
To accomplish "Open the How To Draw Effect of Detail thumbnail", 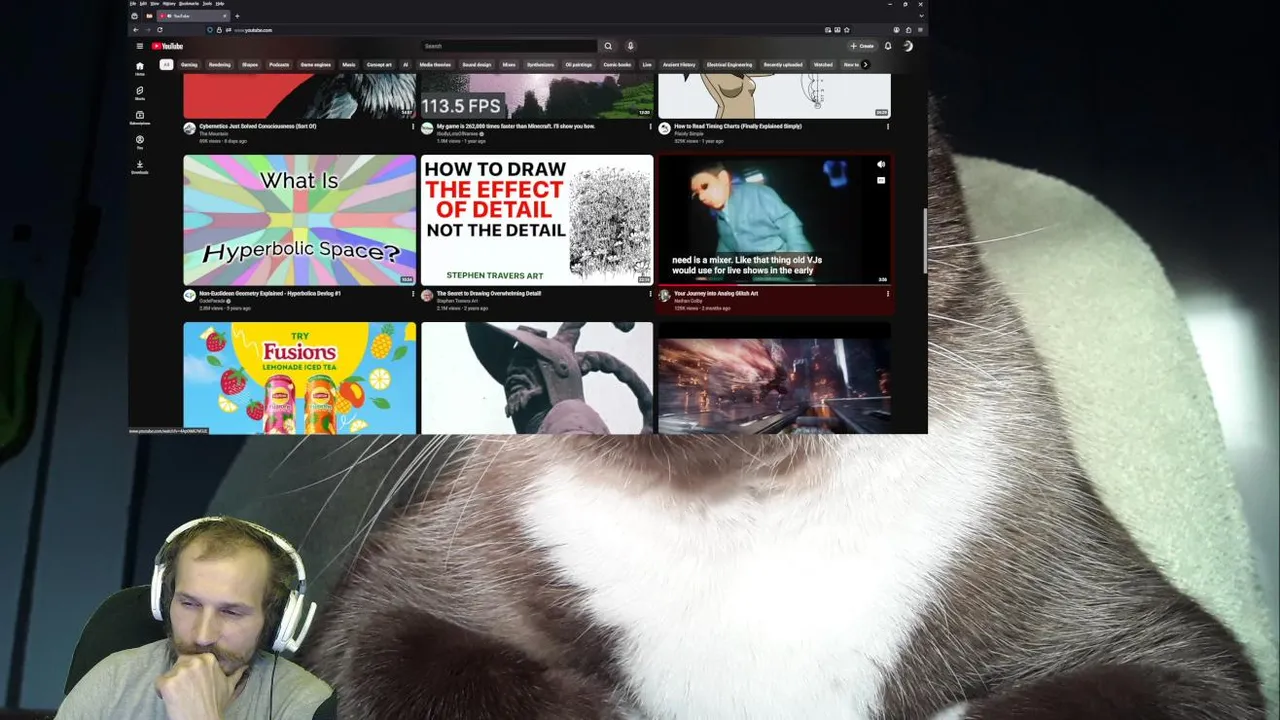I will [x=537, y=220].
